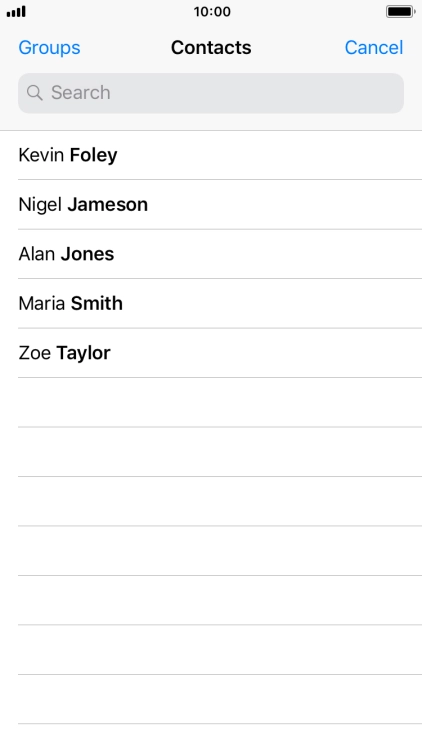Focus the Search input field
422x750 pixels.
coord(211,93)
